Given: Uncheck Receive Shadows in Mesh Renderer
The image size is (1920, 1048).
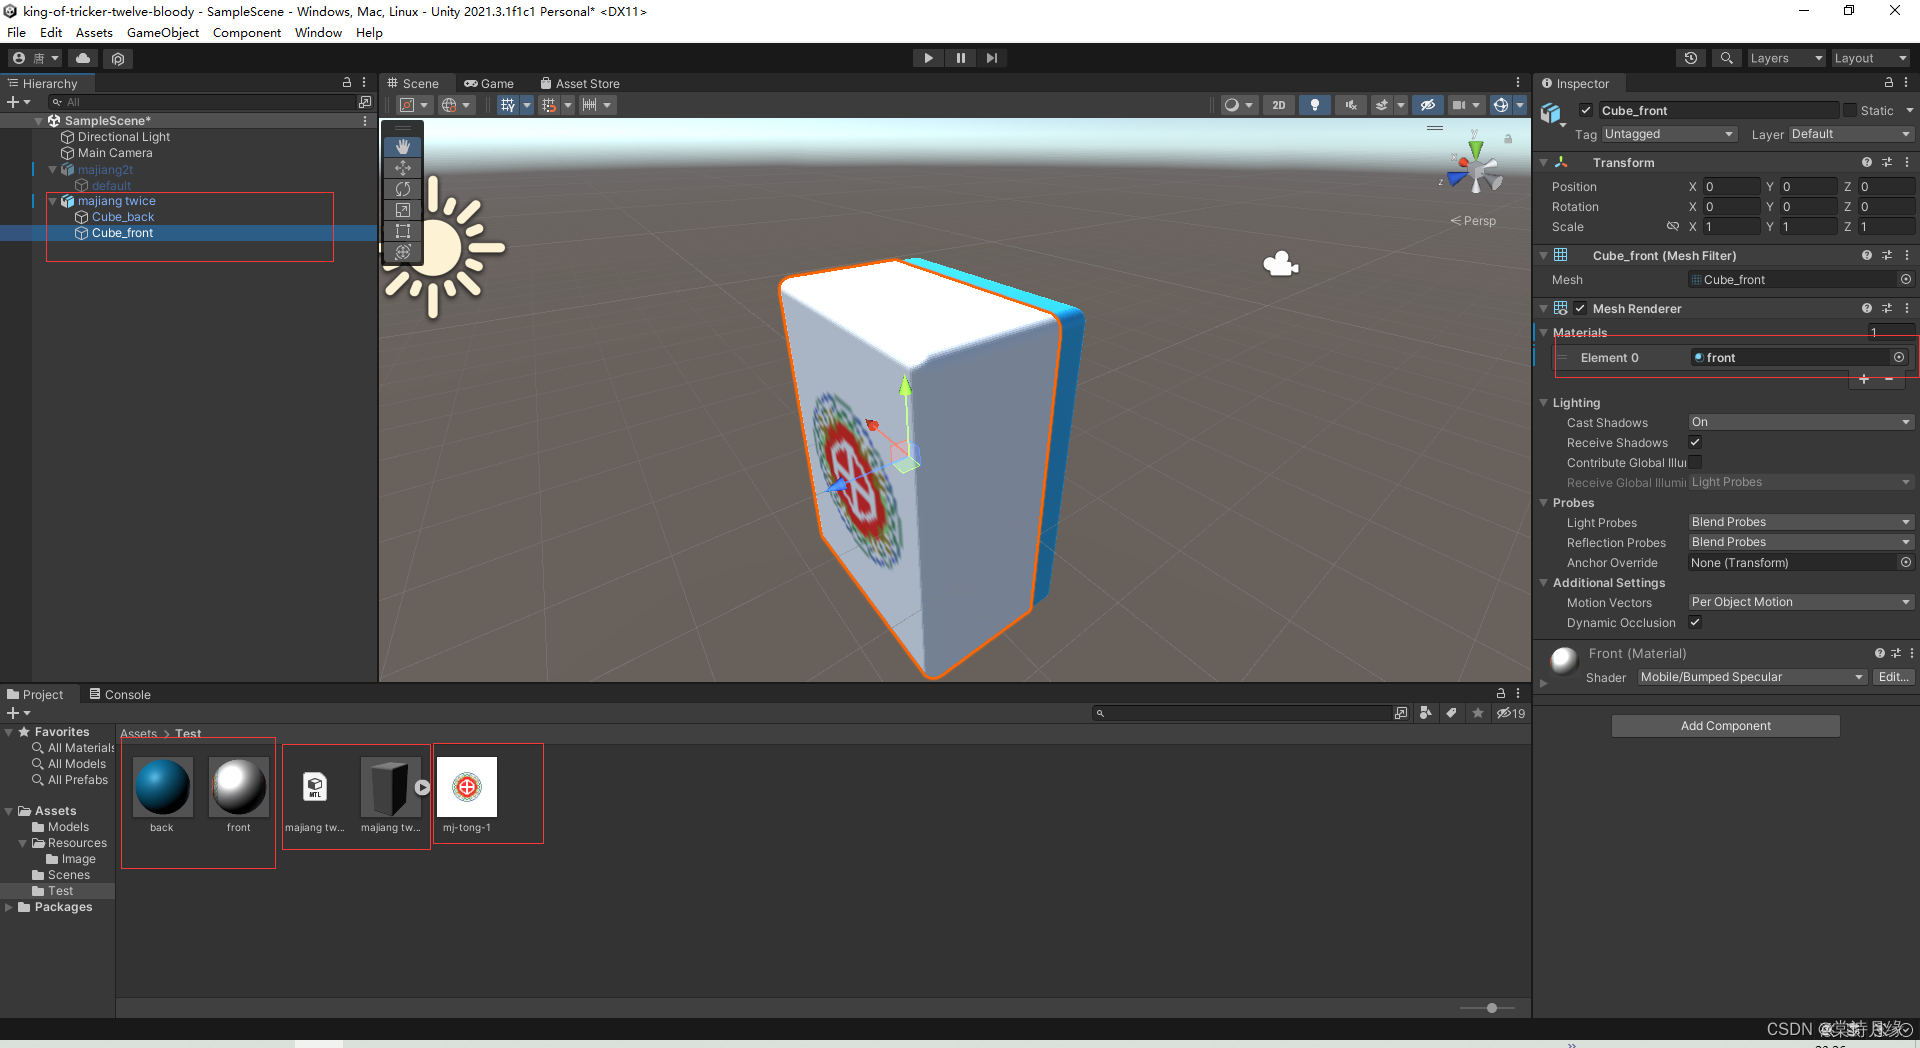Looking at the screenshot, I should 1695,442.
